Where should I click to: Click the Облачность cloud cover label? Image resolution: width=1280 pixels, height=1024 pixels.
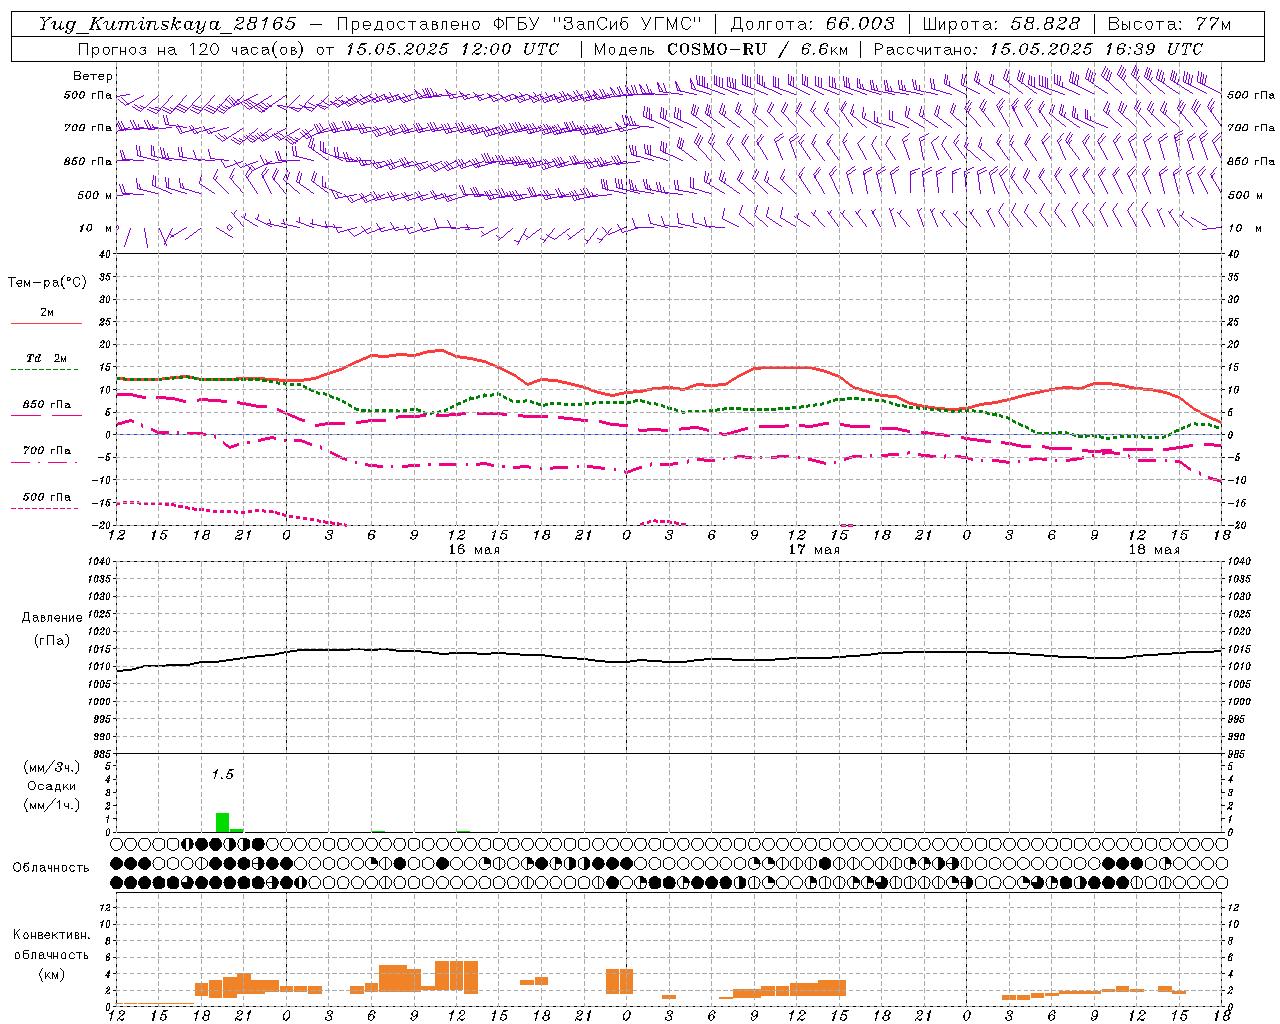point(51,868)
